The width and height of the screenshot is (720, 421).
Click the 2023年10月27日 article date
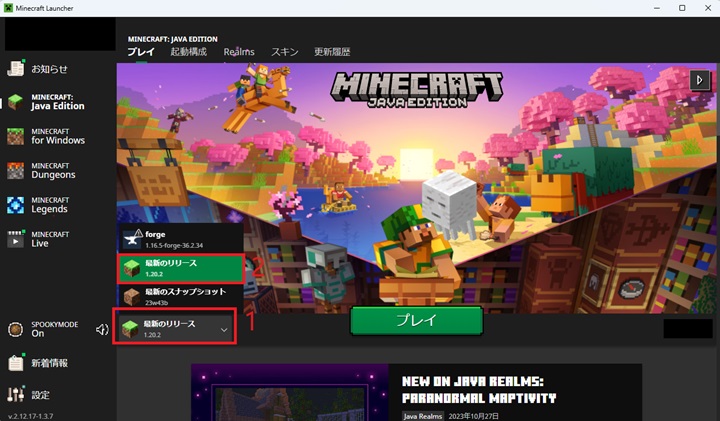[473, 416]
